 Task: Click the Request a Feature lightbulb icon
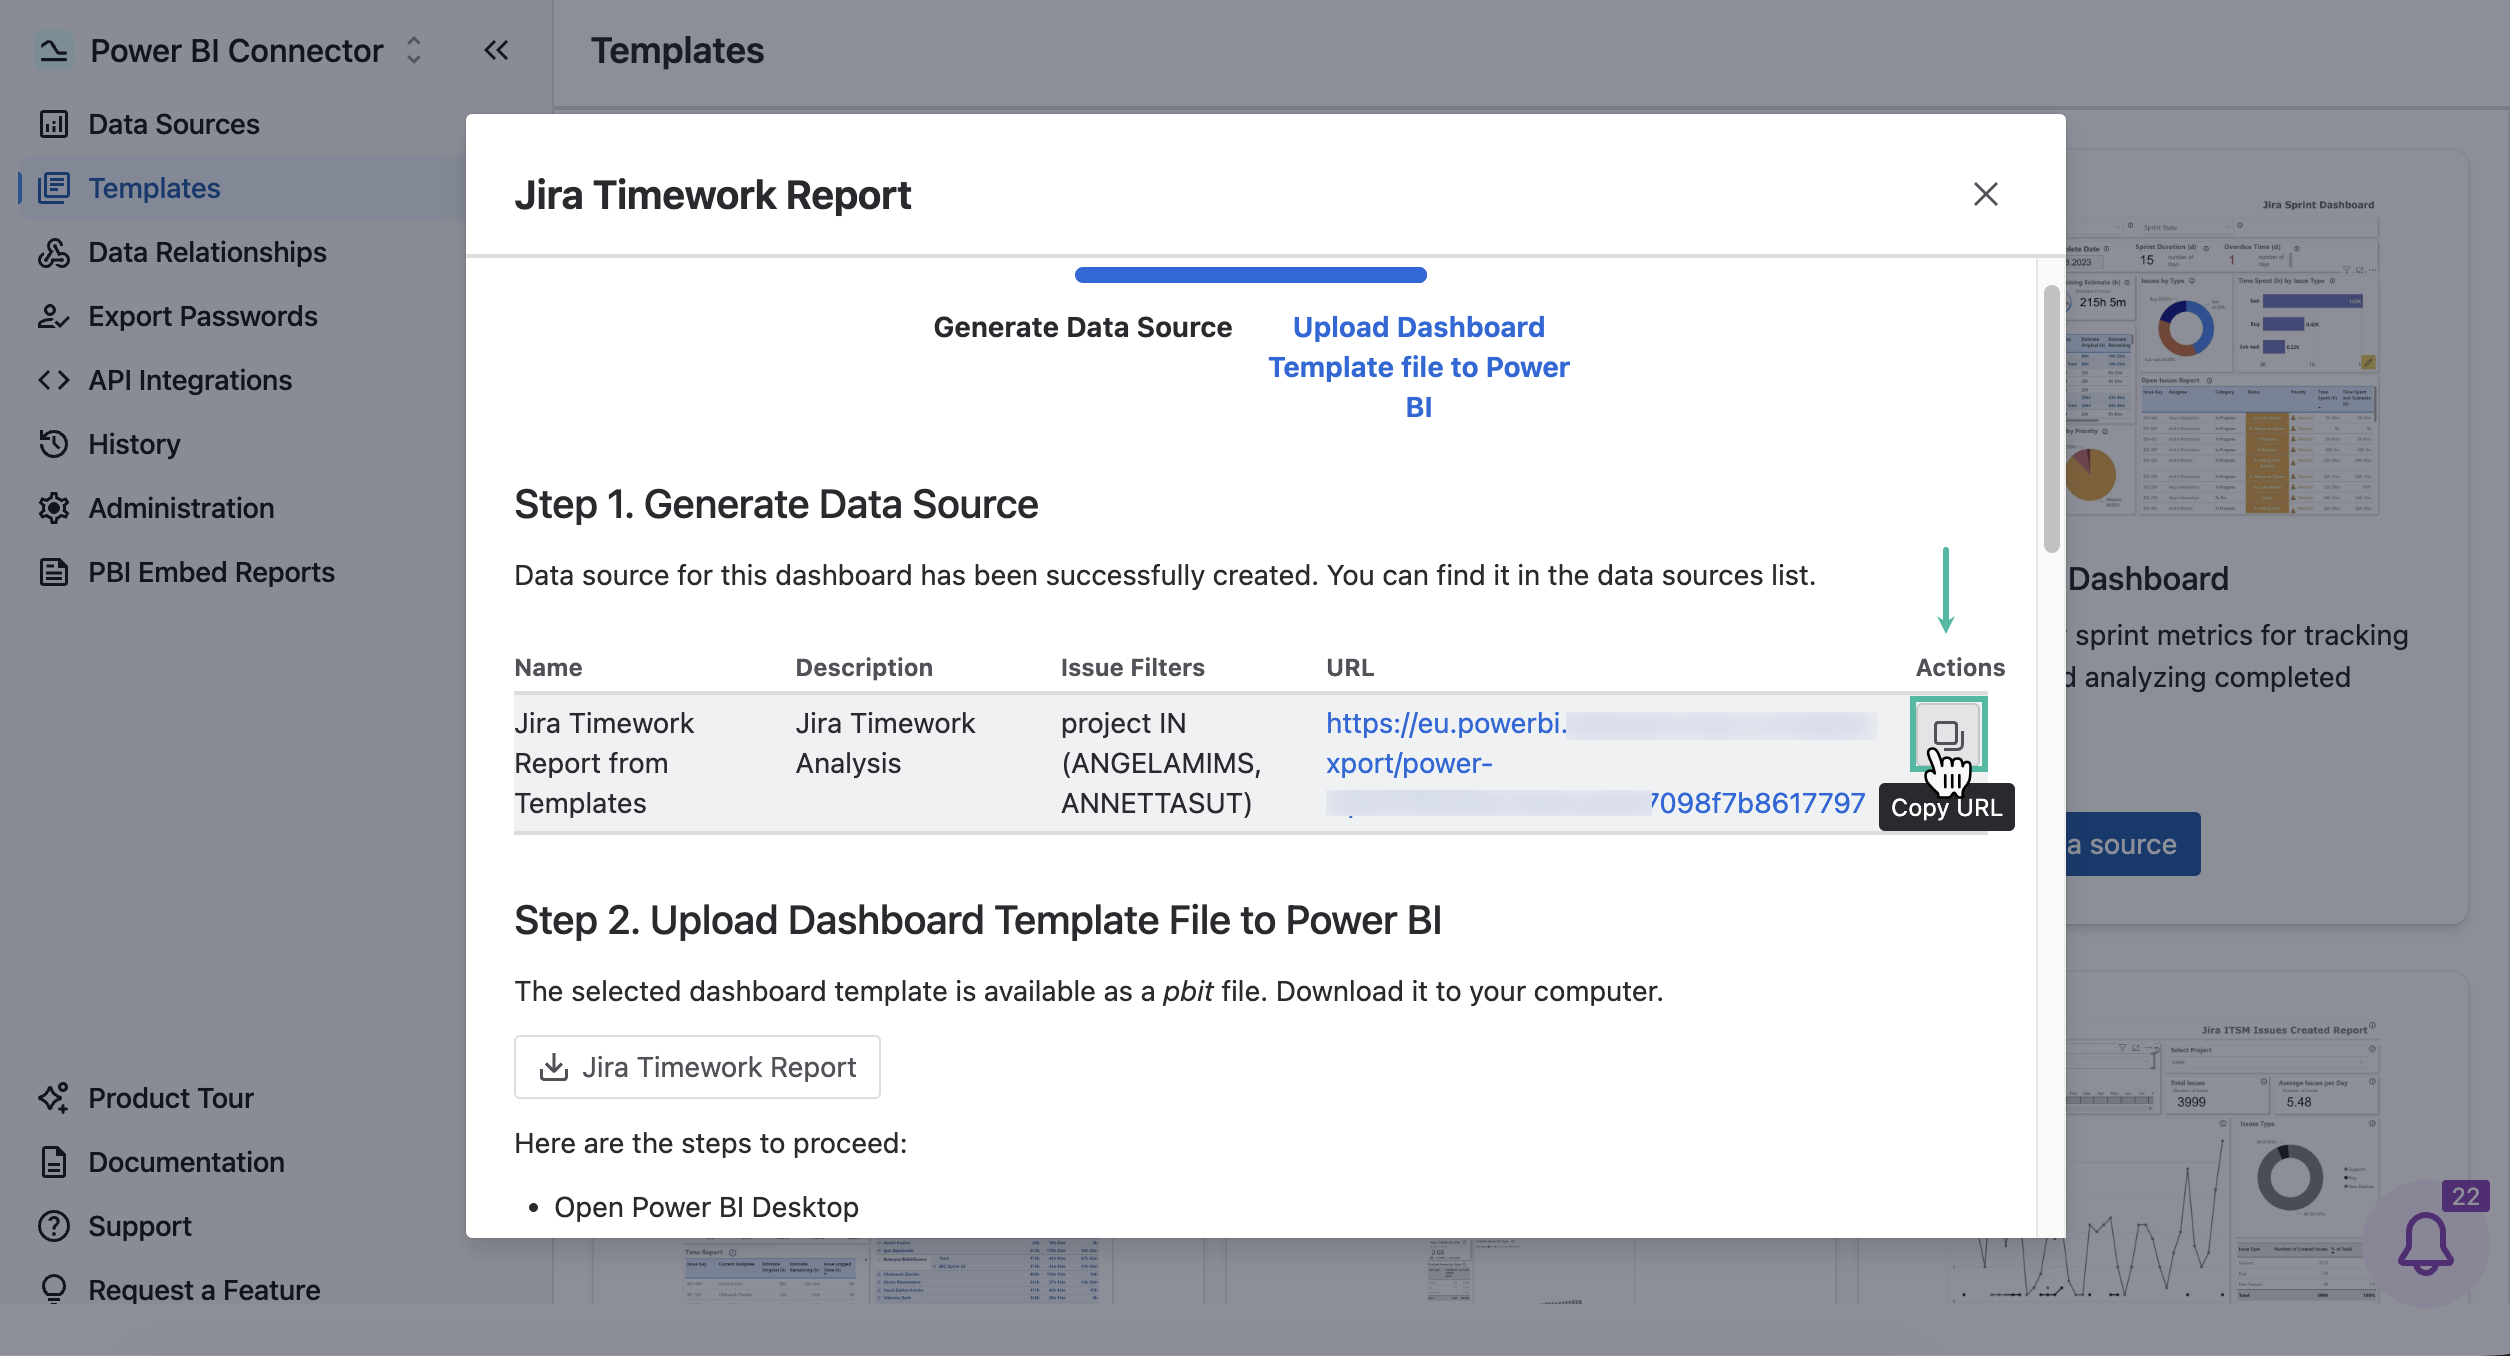point(54,1288)
